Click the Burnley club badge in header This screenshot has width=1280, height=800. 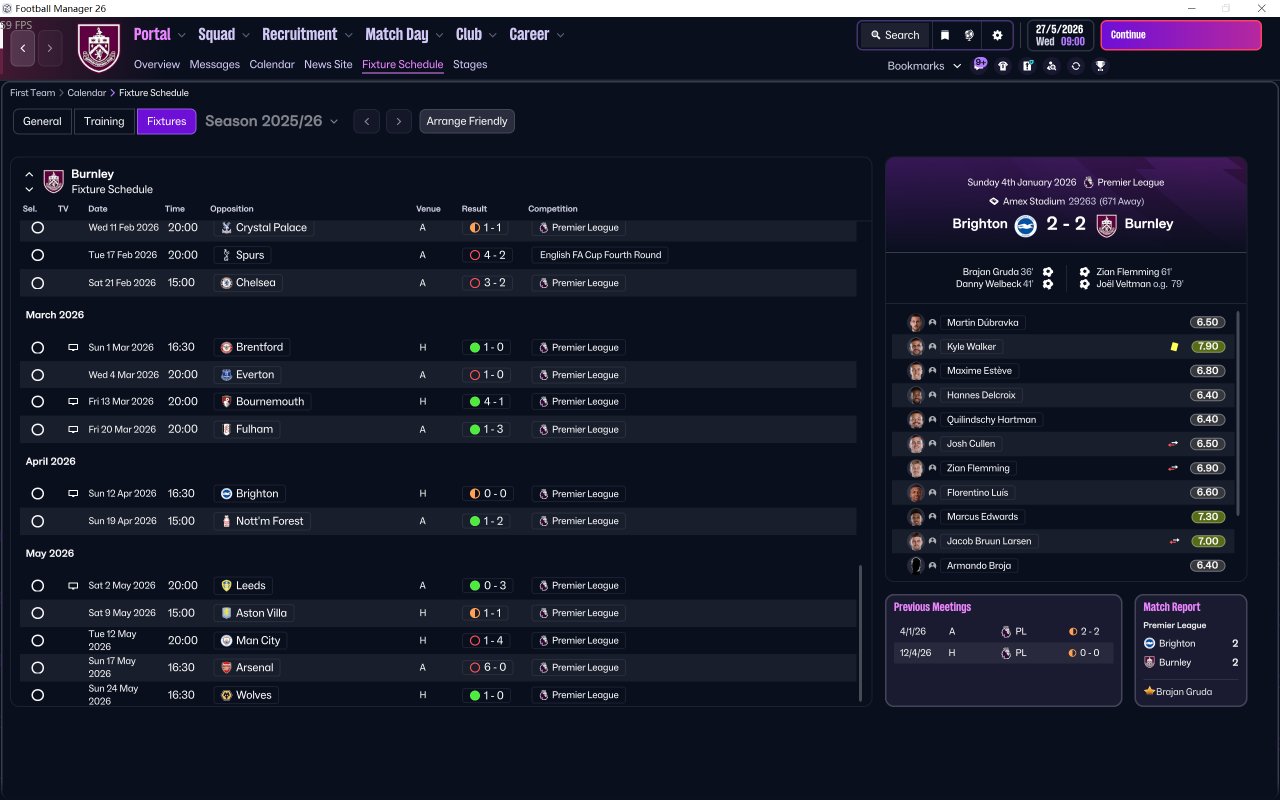click(98, 48)
